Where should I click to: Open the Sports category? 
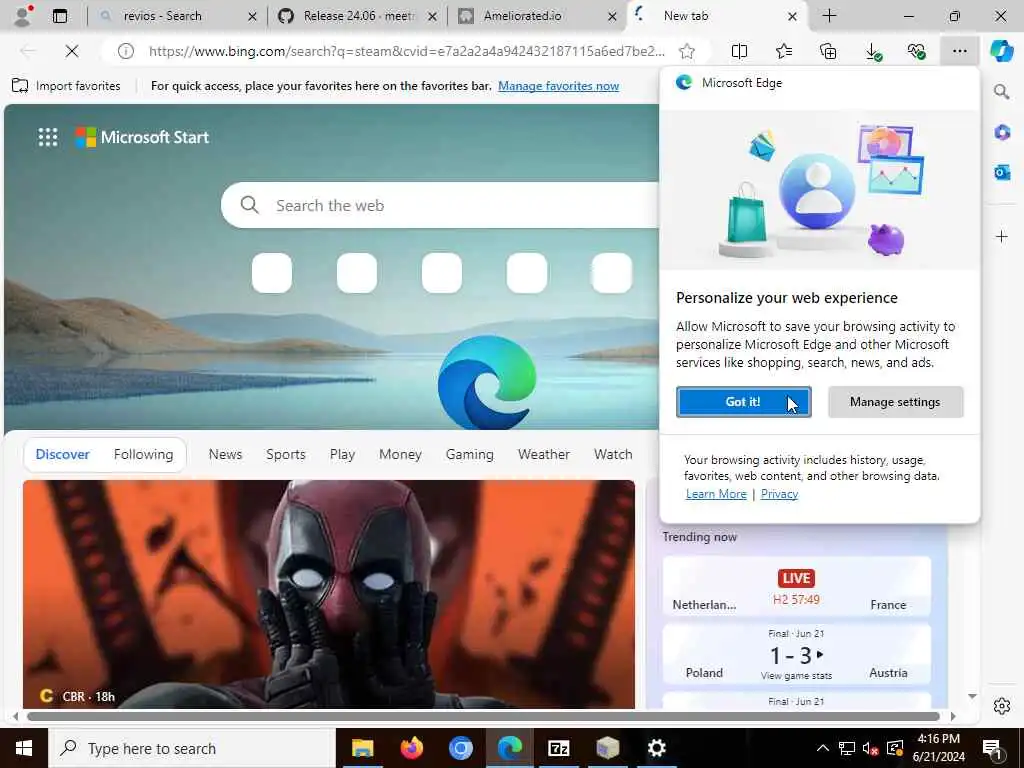(x=286, y=455)
